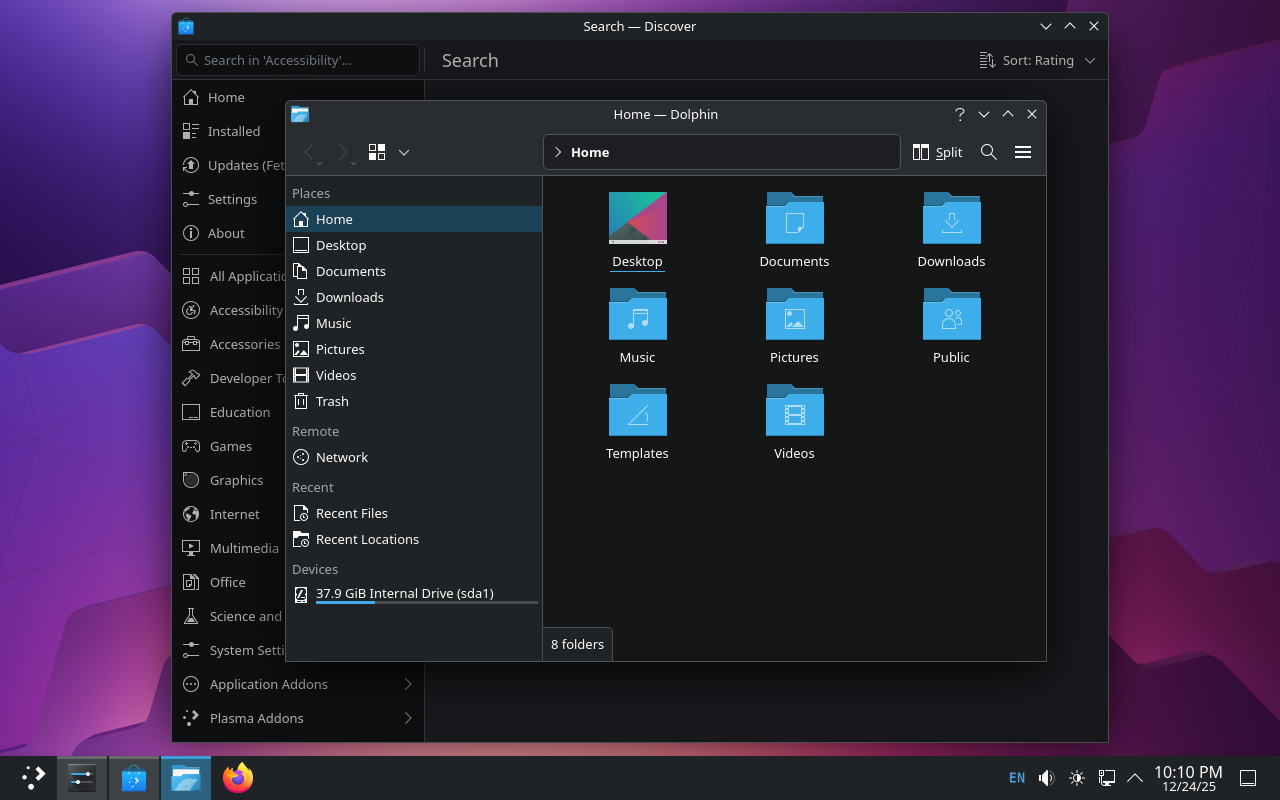
Task: Select Trash in the Places panel
Action: coord(332,401)
